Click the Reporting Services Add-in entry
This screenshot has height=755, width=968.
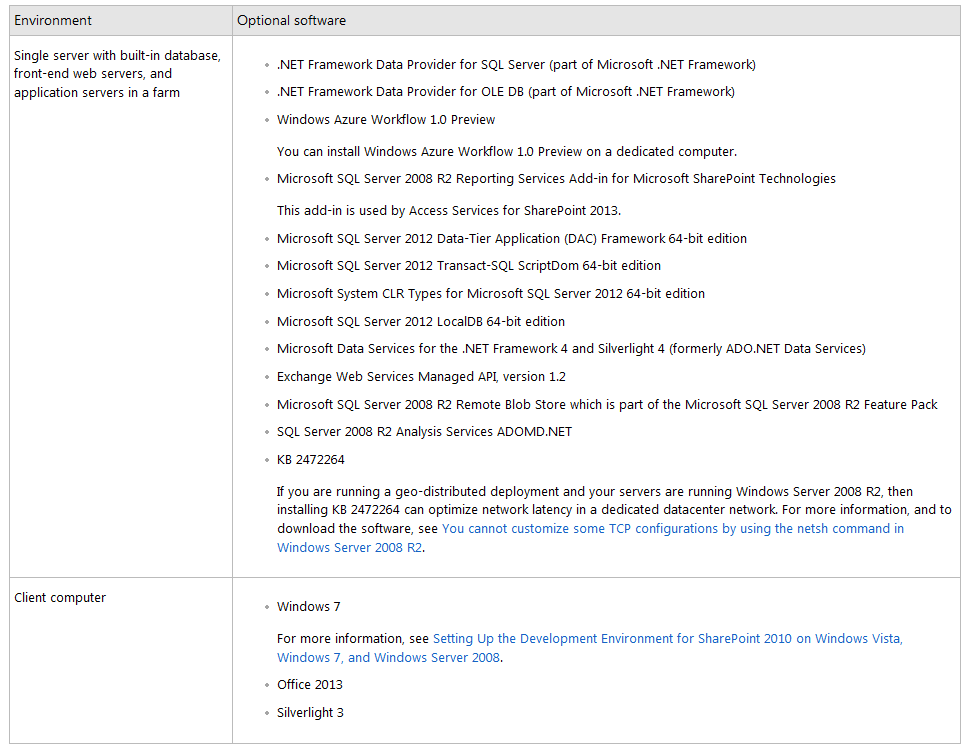(556, 178)
